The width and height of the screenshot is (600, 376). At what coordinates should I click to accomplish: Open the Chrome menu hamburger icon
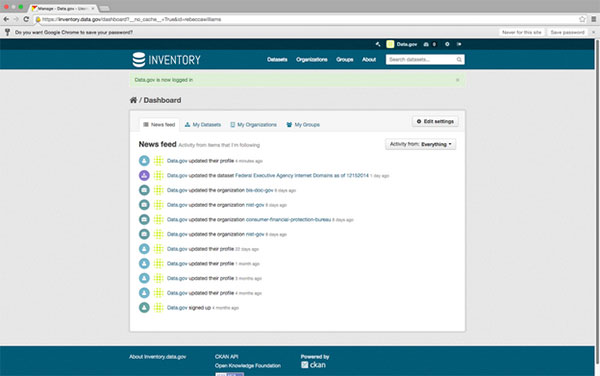pyautogui.click(x=593, y=19)
